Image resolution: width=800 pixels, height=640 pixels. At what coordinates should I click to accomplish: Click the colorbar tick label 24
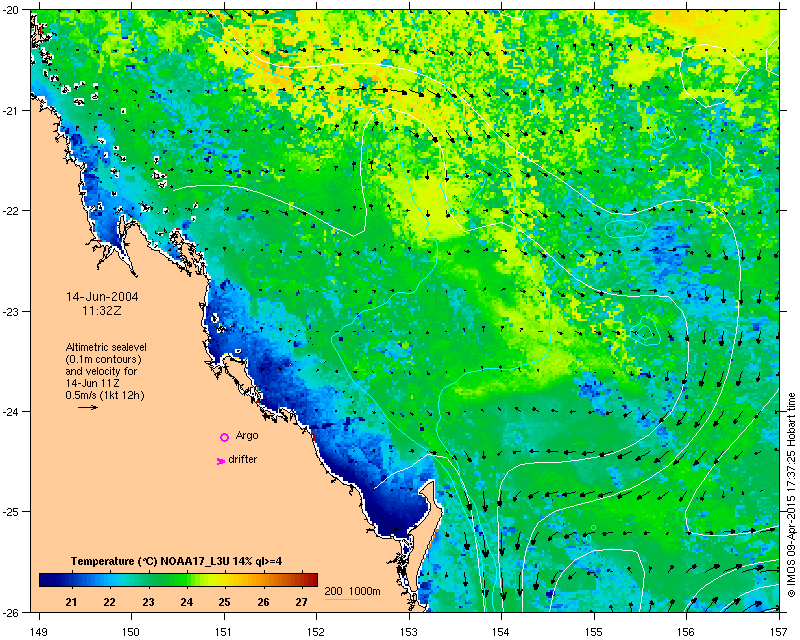pyautogui.click(x=186, y=602)
